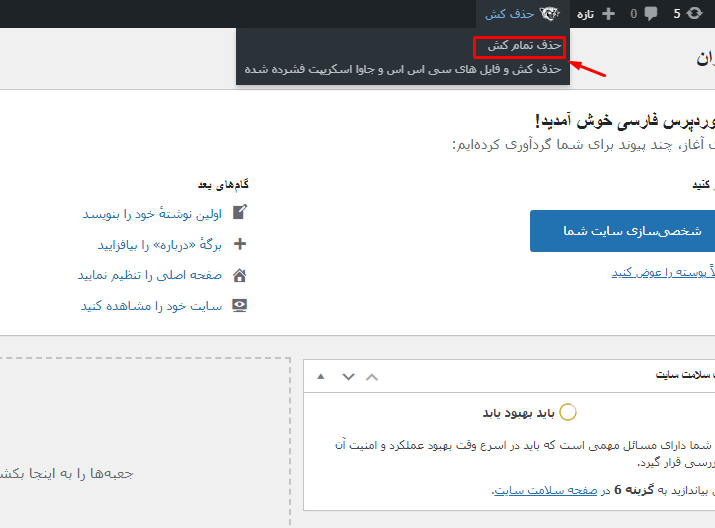
Task: Click the comments bubble icon
Action: [x=651, y=14]
